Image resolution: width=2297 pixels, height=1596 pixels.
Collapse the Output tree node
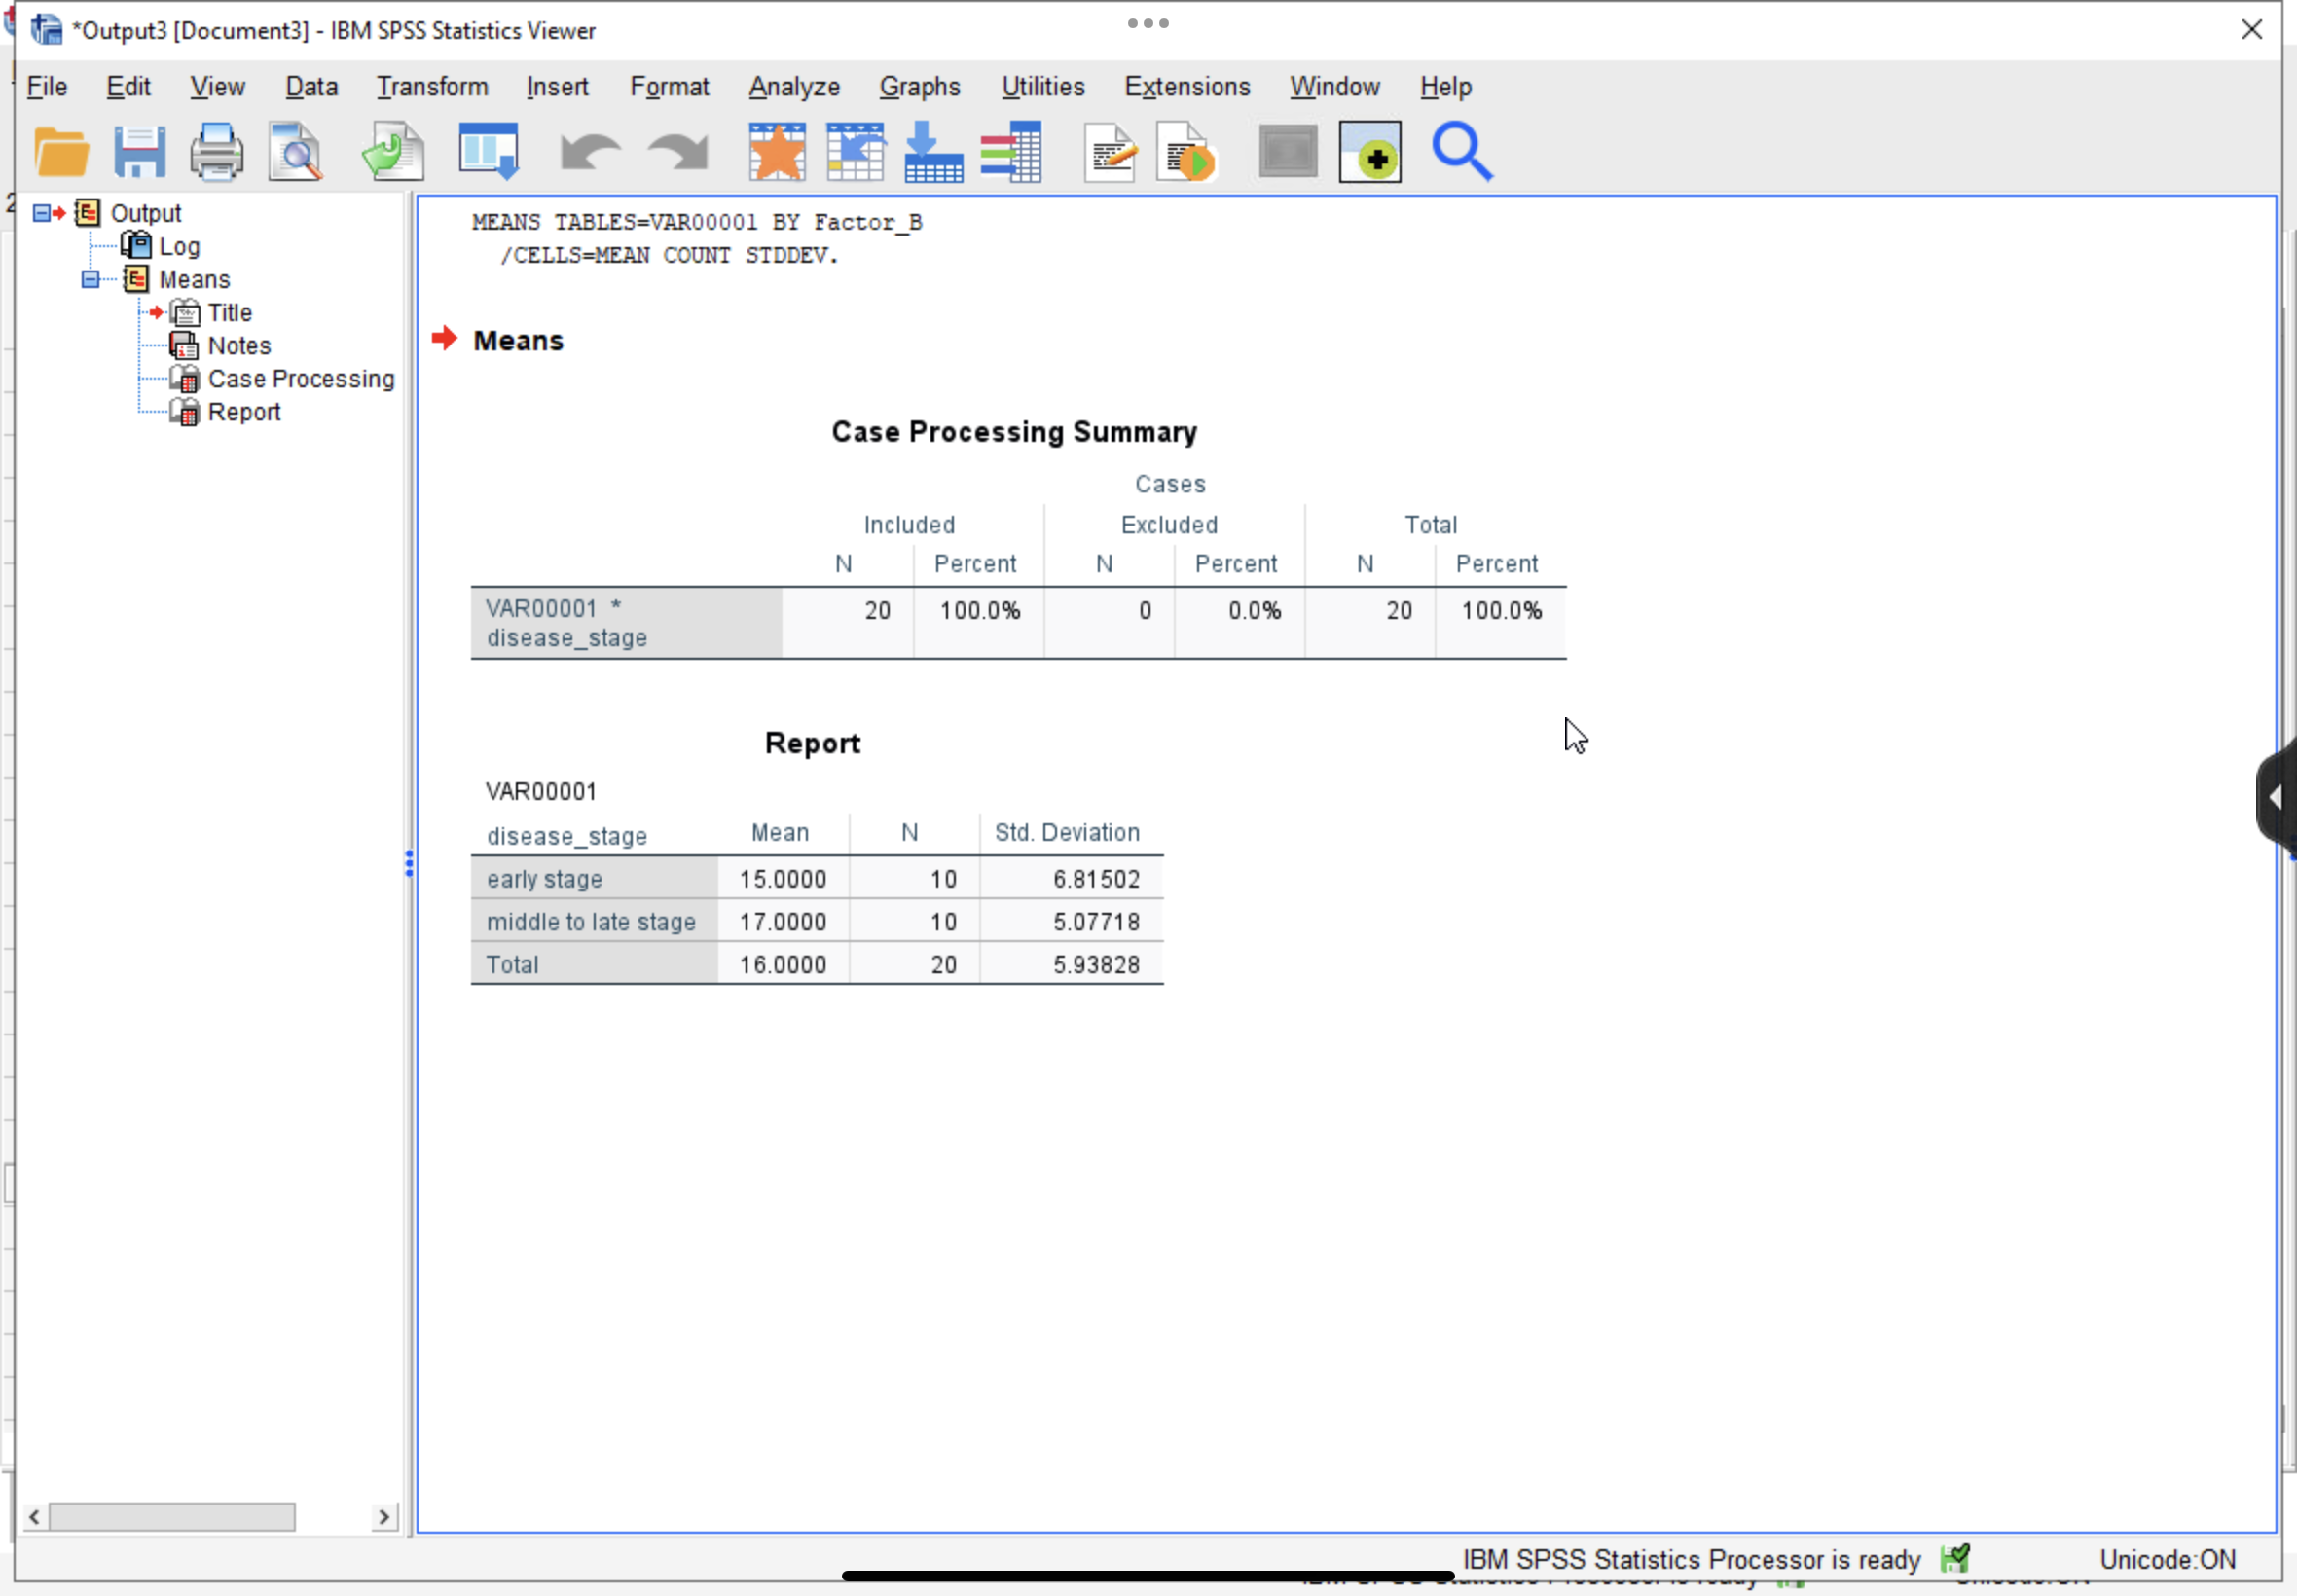click(41, 212)
